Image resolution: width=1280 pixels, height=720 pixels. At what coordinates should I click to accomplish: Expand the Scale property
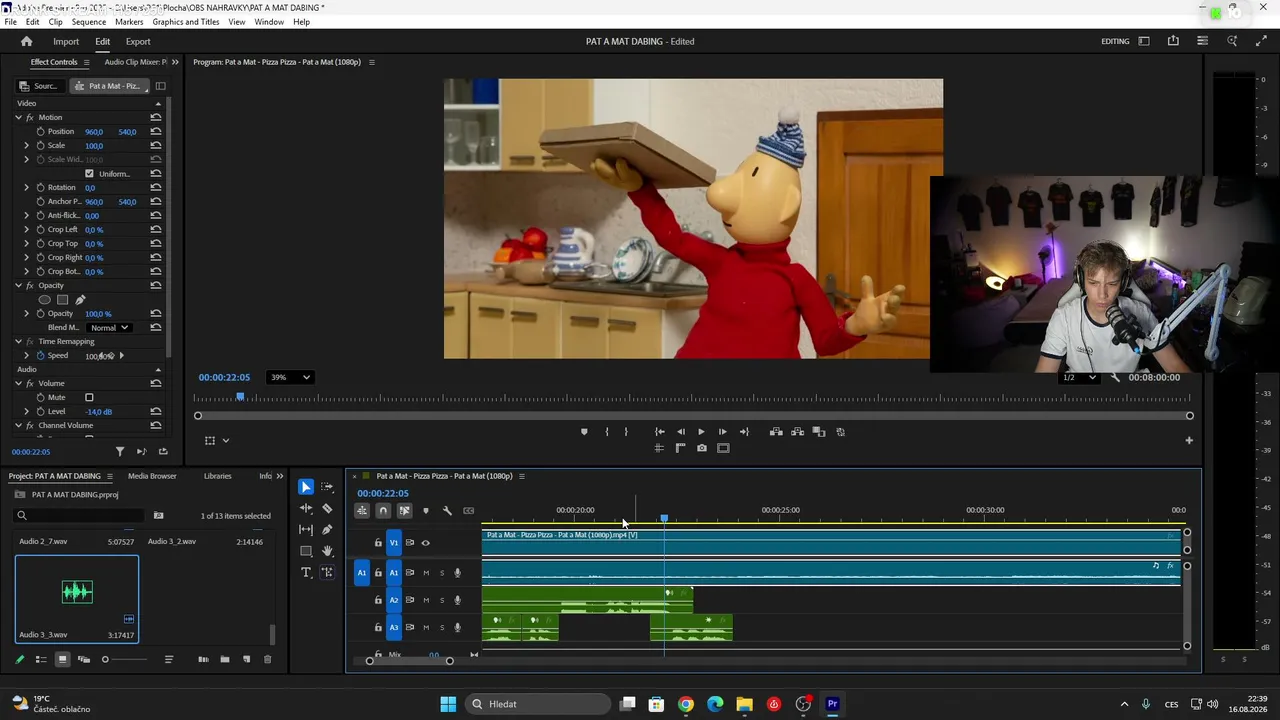tap(27, 146)
